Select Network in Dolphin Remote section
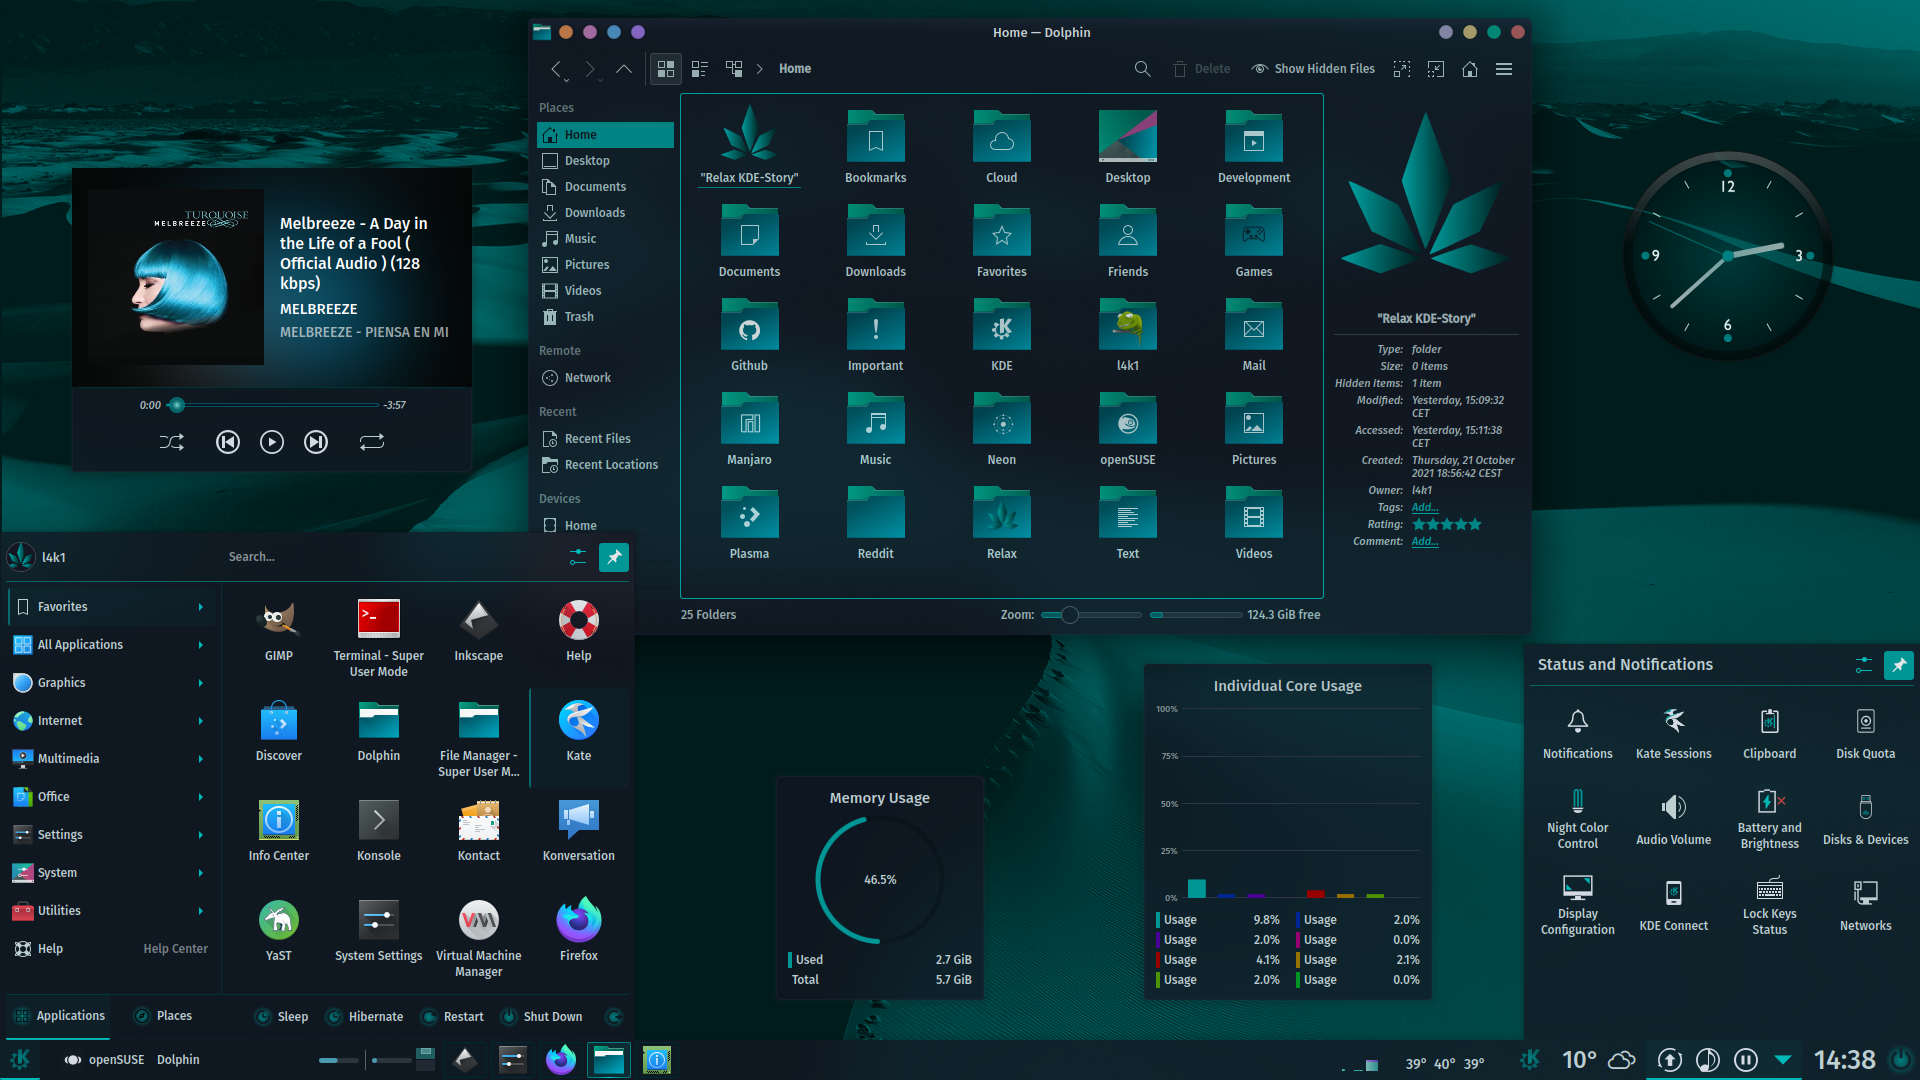This screenshot has height=1080, width=1920. tap(605, 378)
